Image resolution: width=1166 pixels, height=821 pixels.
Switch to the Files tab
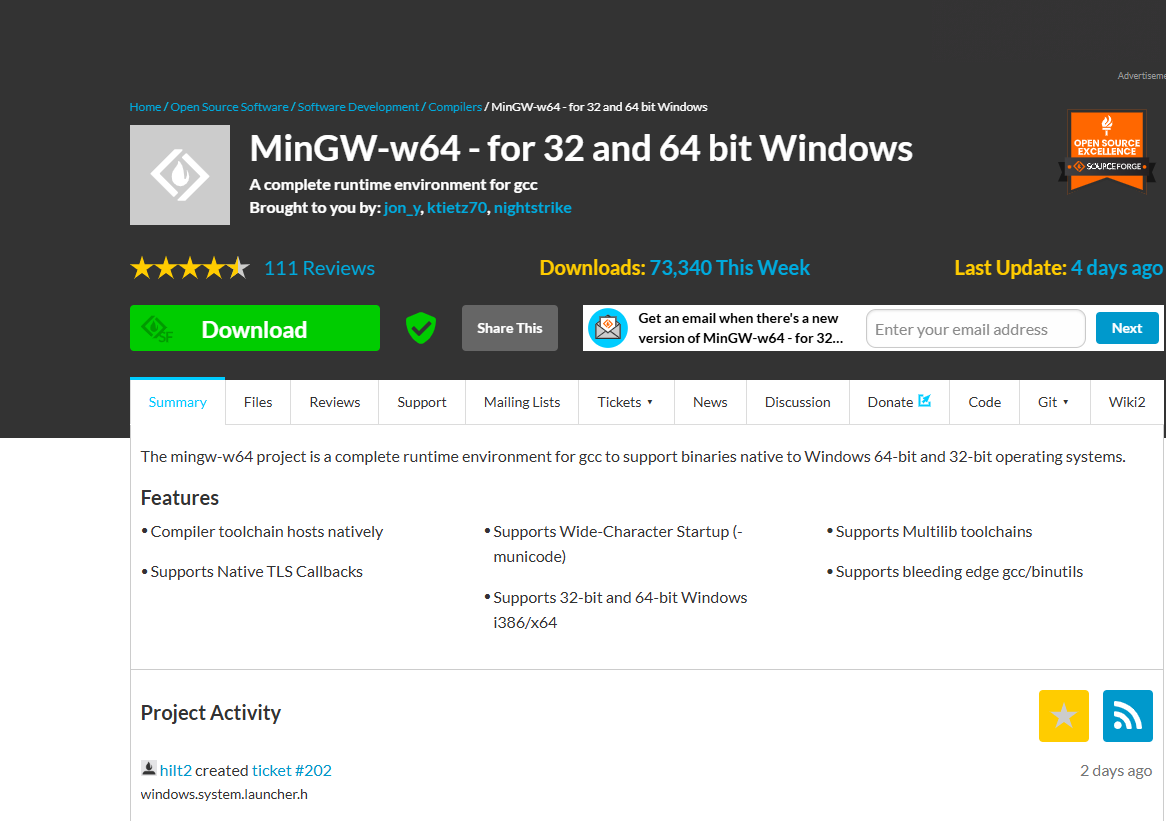point(258,402)
